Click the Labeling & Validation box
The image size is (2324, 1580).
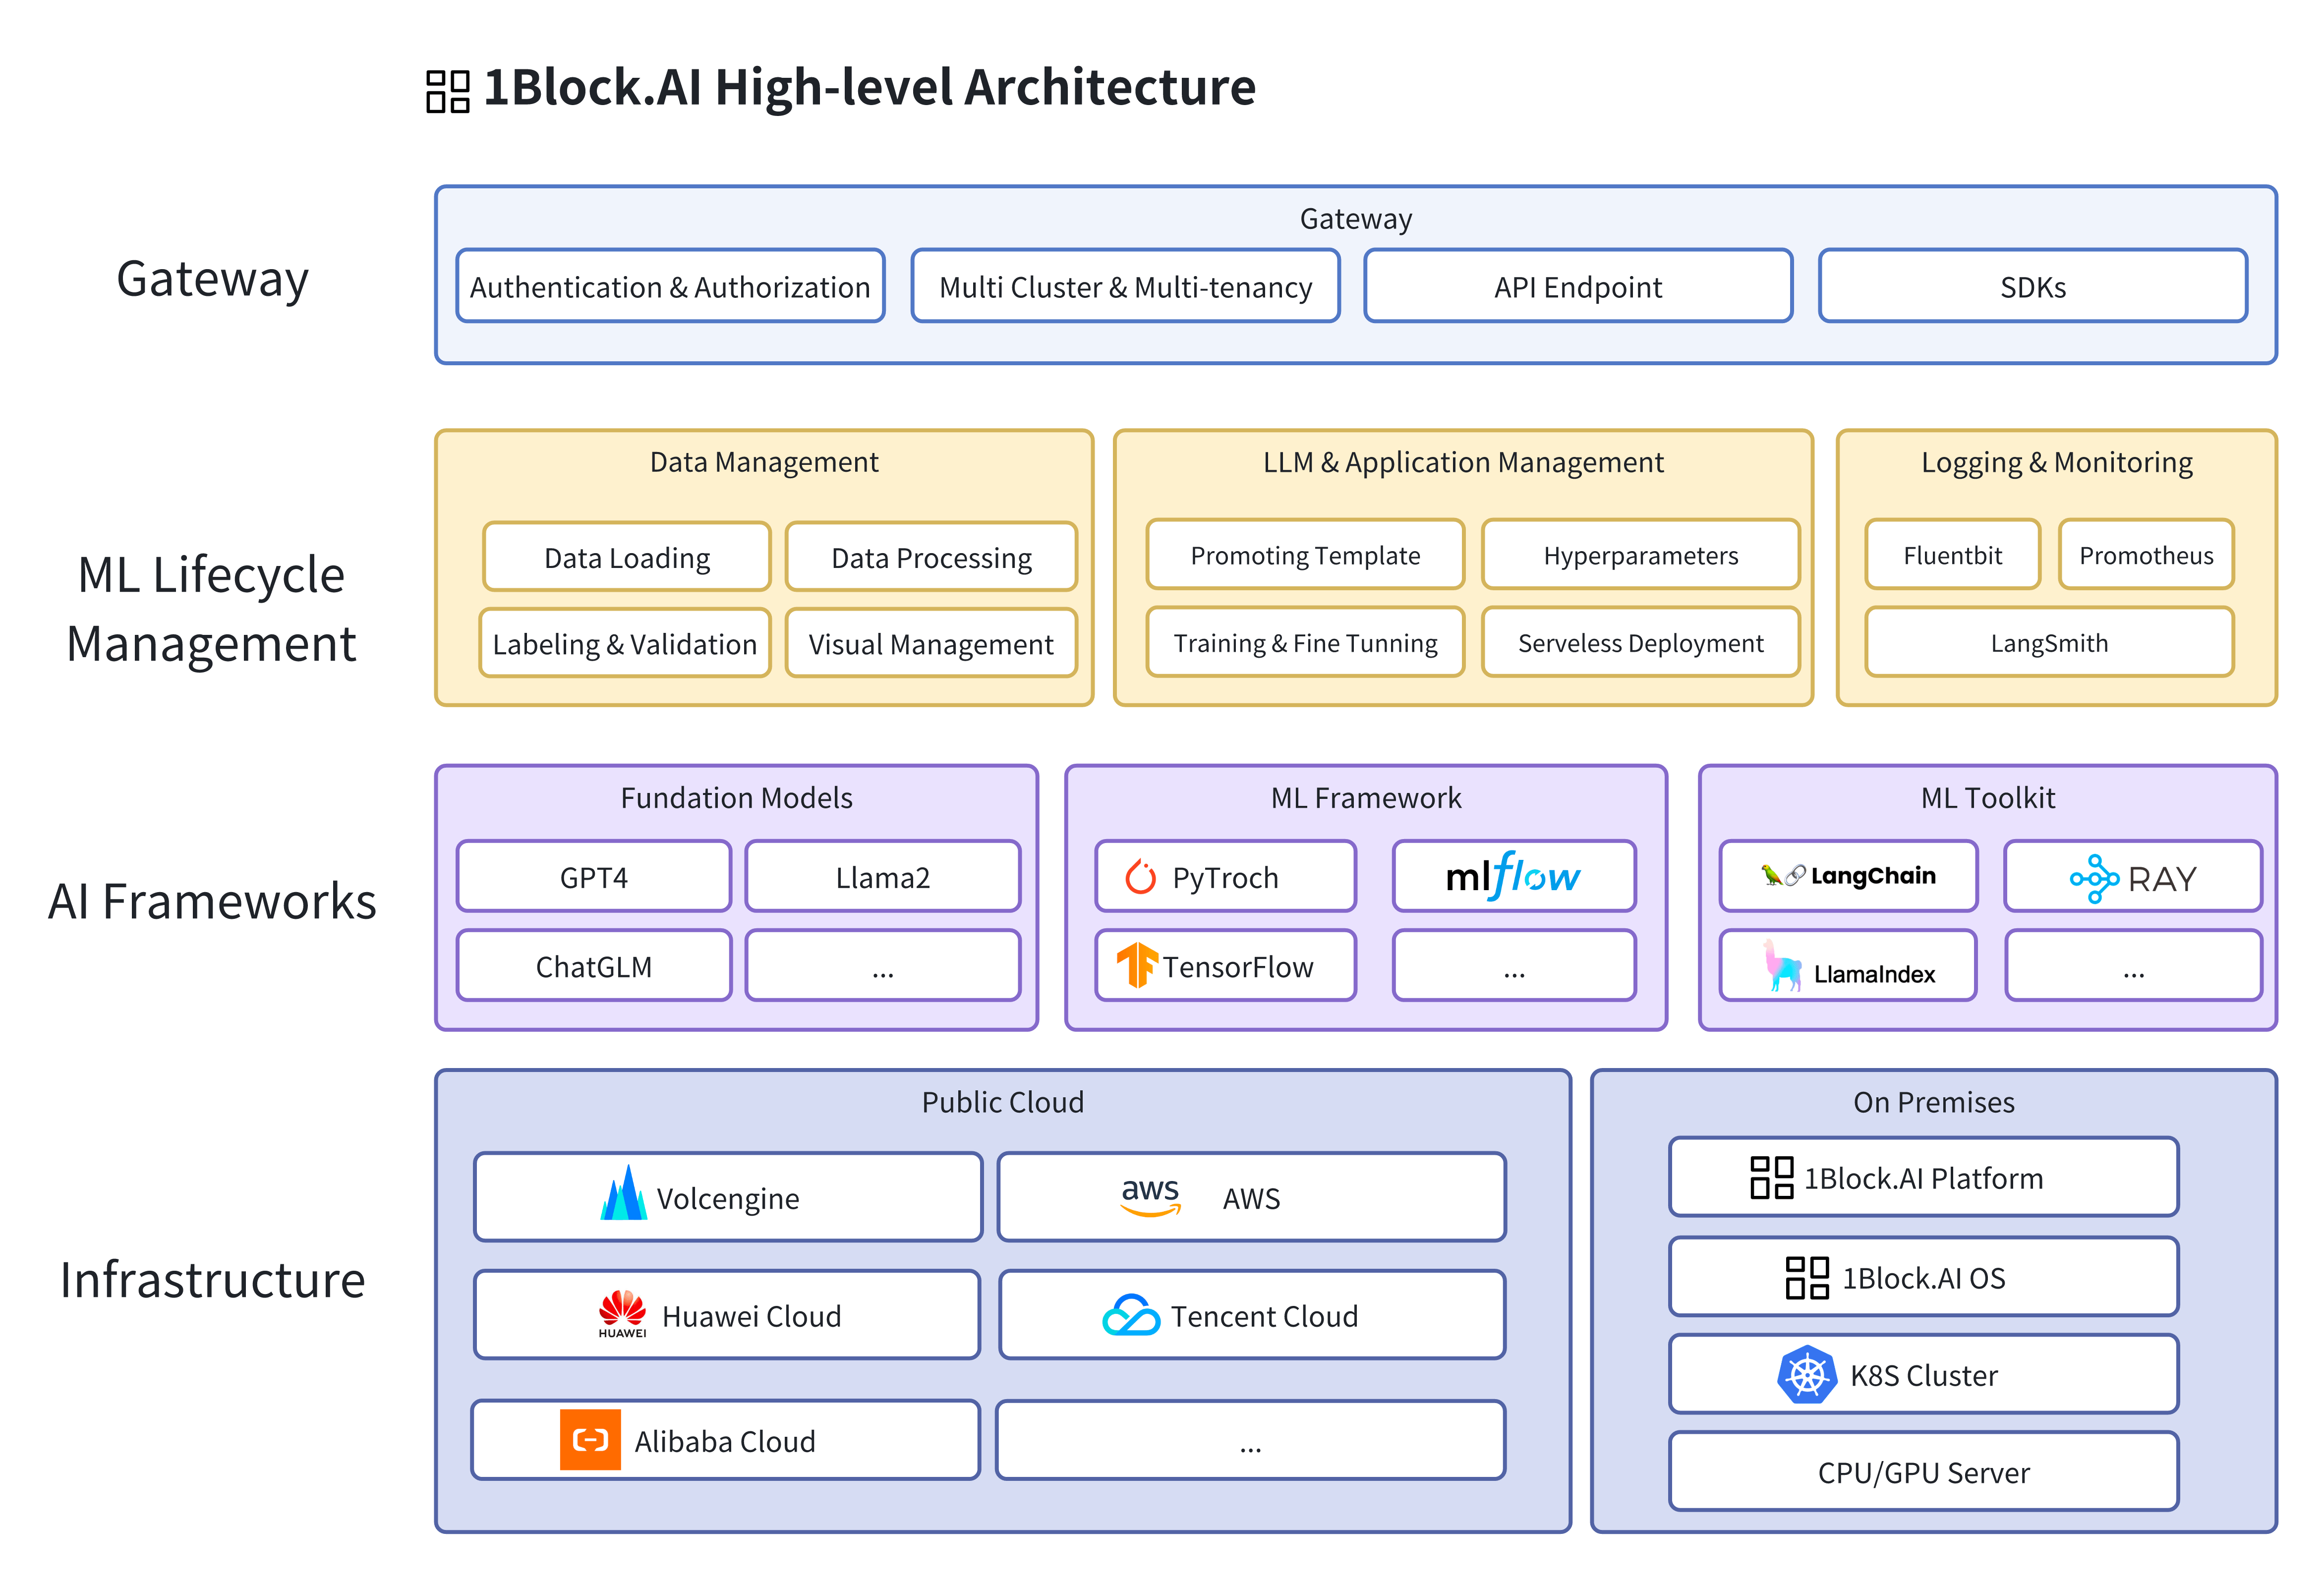coord(625,643)
